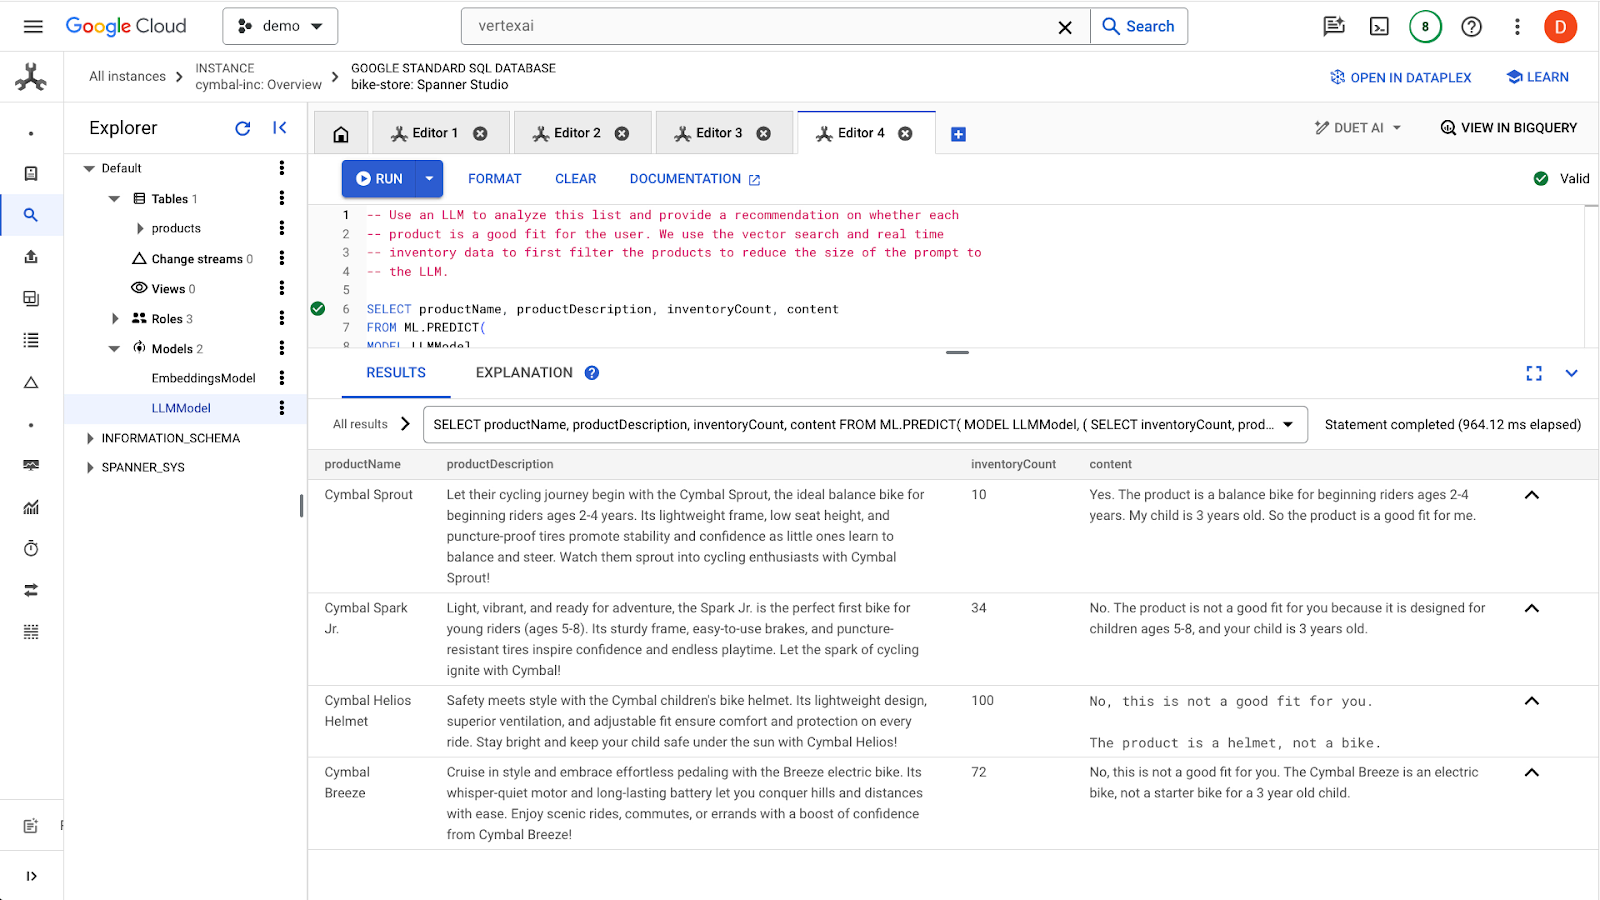Collapse the Explorer panel
The width and height of the screenshot is (1600, 900).
pyautogui.click(x=280, y=128)
